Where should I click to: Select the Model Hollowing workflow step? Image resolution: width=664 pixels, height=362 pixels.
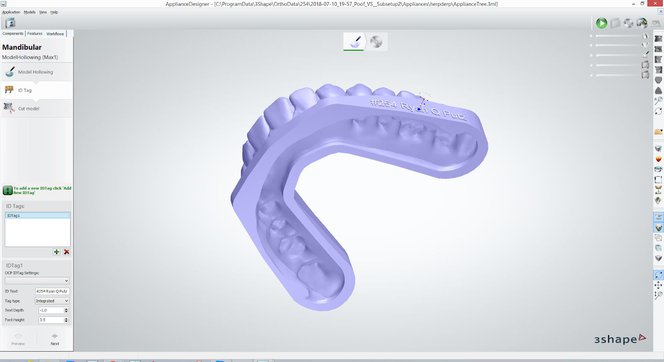36,72
